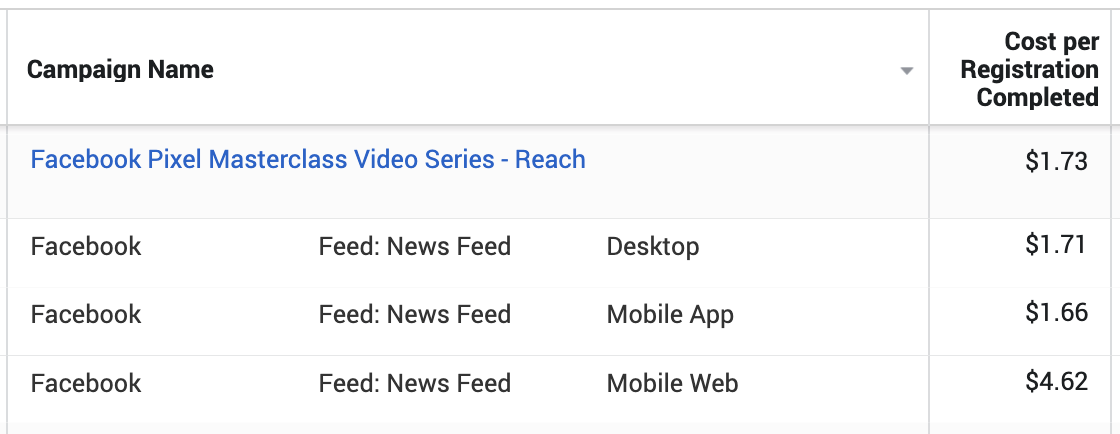Sort by Cost per Registration Completed header
This screenshot has width=1120, height=434.
tap(1029, 70)
